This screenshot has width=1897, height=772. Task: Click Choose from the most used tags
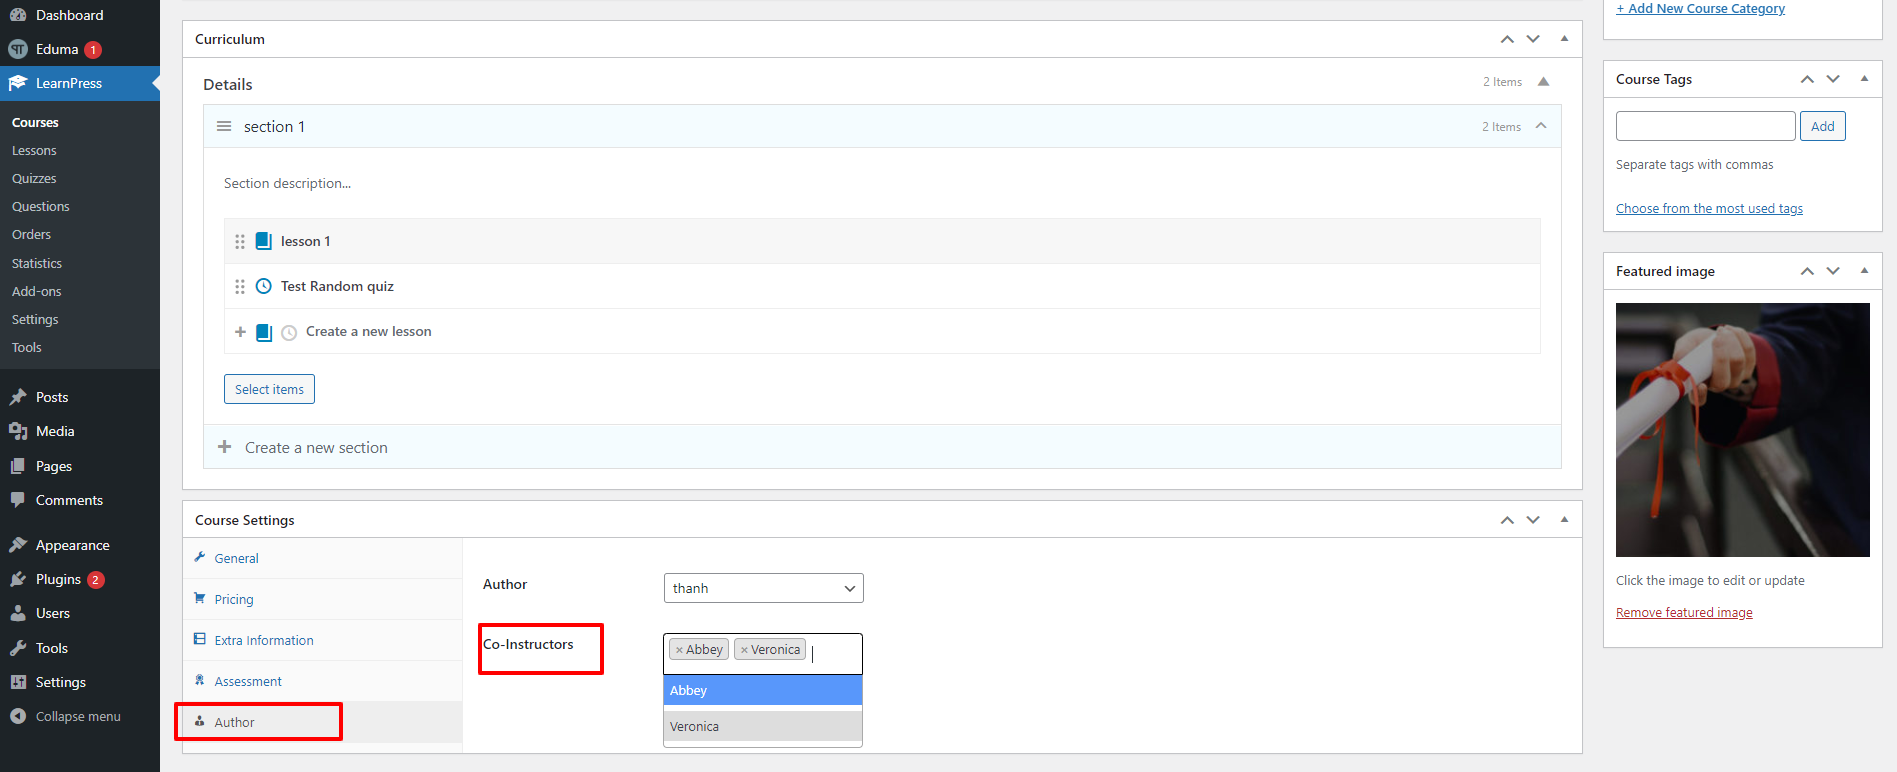(1709, 208)
